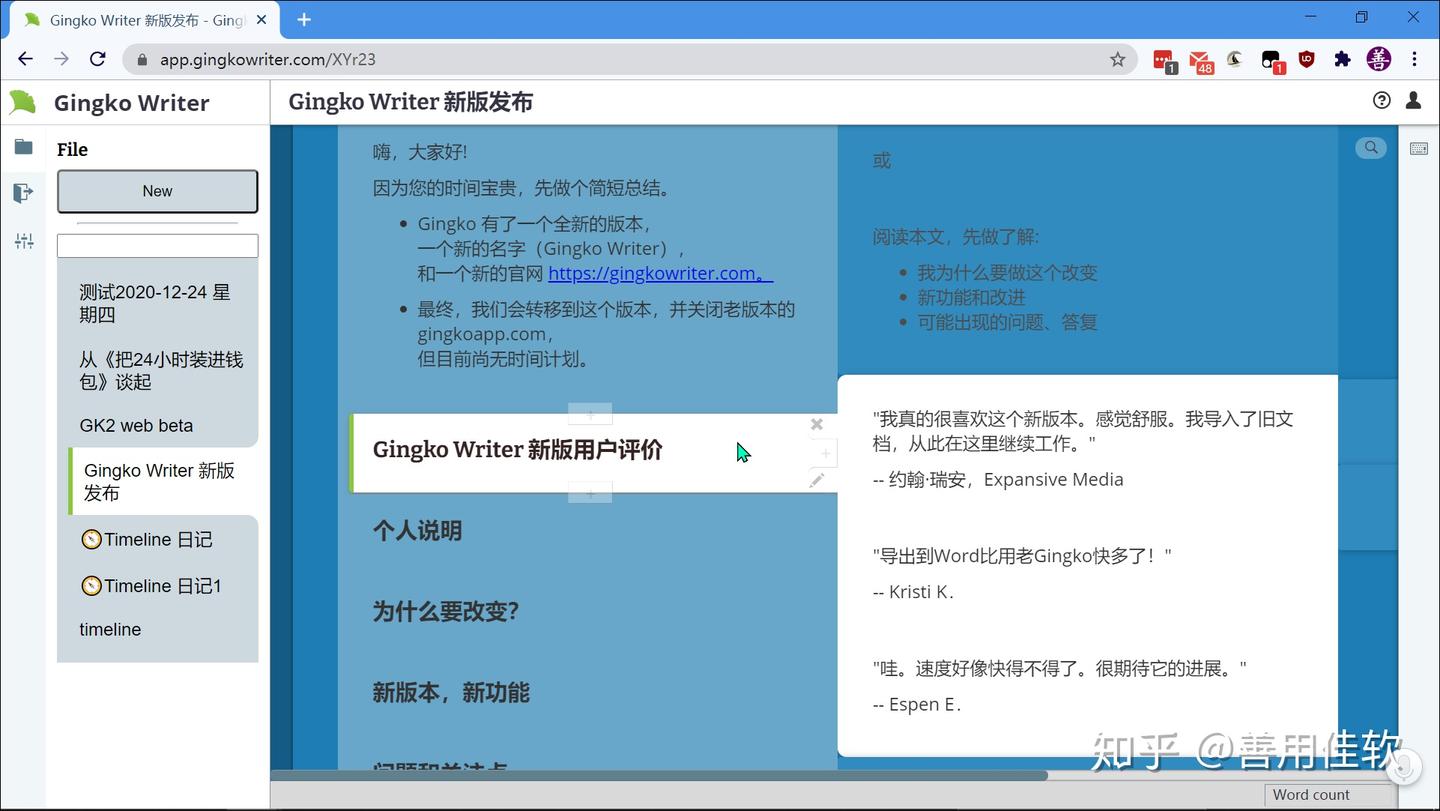Open the help question mark icon
The image size is (1440, 811).
tap(1381, 100)
